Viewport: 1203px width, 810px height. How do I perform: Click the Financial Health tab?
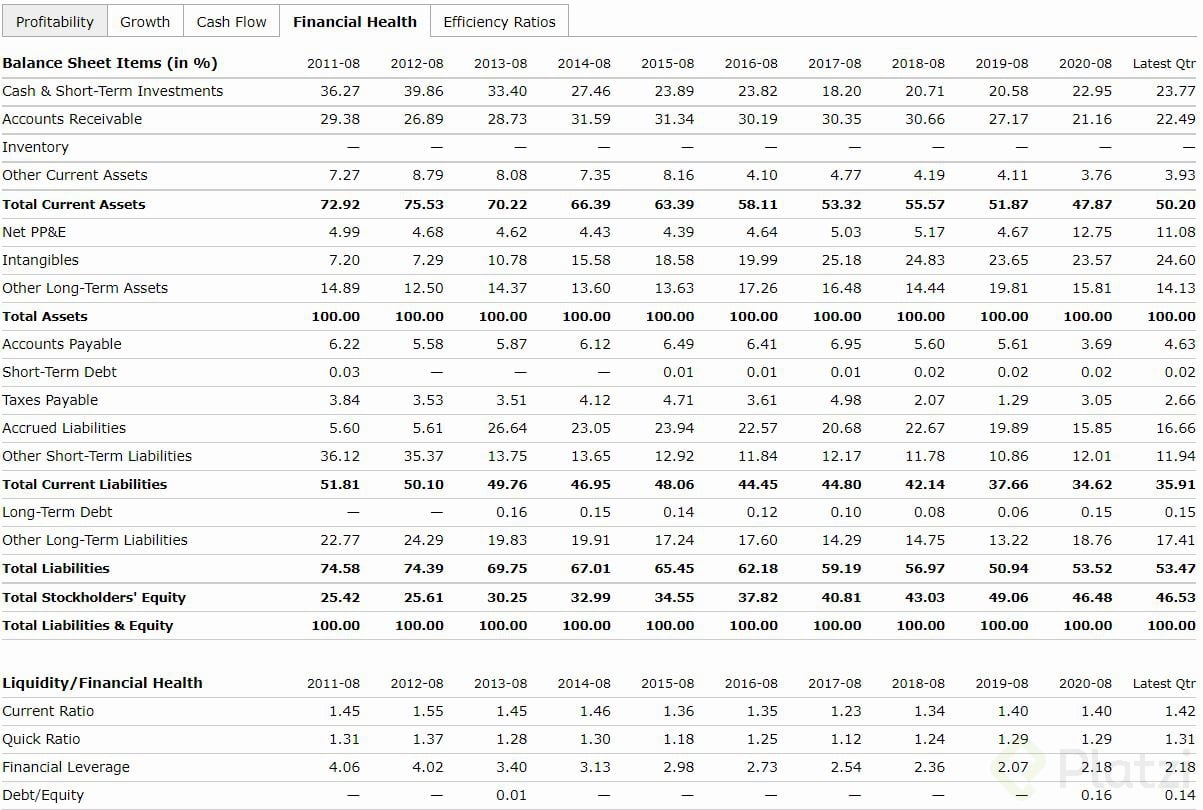click(355, 22)
